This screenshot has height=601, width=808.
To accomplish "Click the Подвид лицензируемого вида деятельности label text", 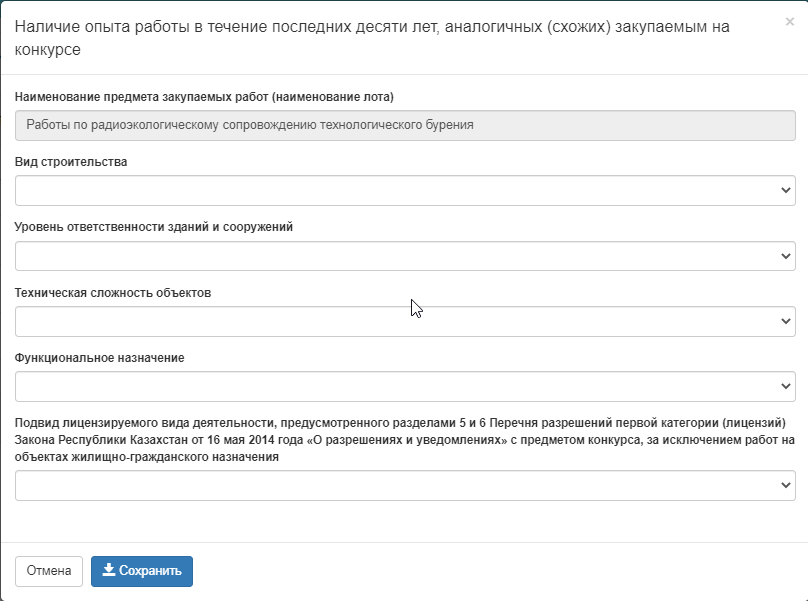I will 405,440.
